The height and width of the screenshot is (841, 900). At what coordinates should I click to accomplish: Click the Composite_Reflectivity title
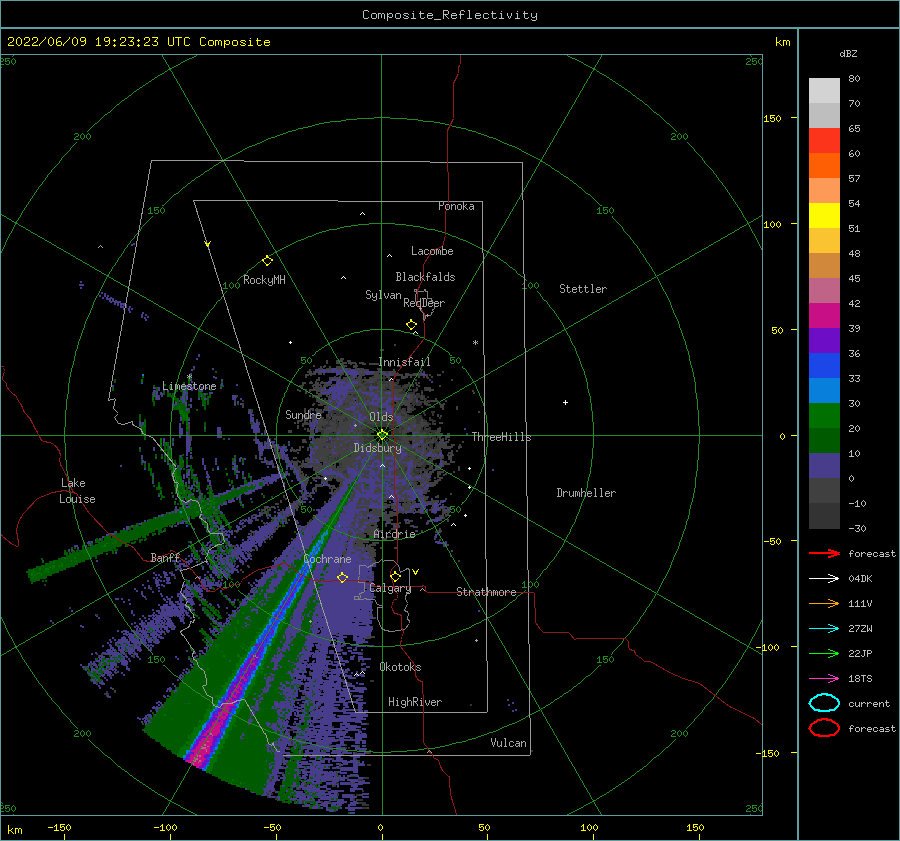(449, 15)
